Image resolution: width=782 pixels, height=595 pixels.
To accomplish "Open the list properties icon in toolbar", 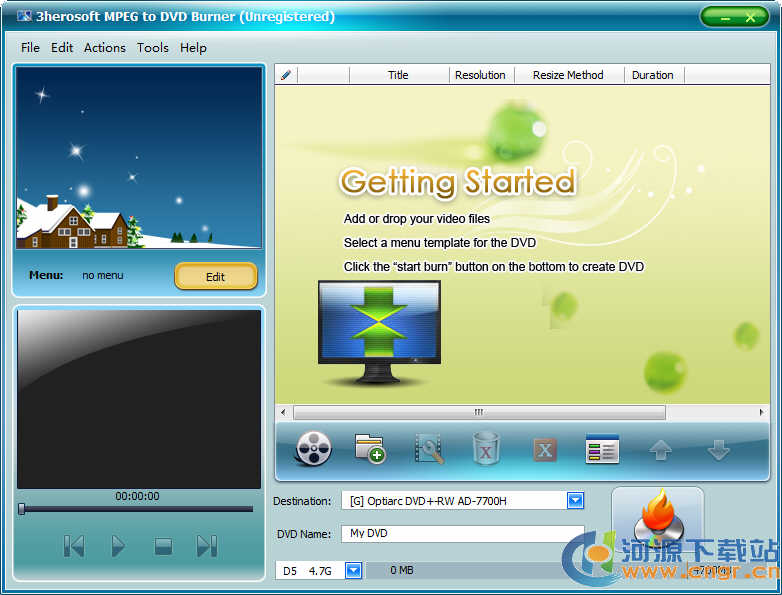I will coord(602,450).
